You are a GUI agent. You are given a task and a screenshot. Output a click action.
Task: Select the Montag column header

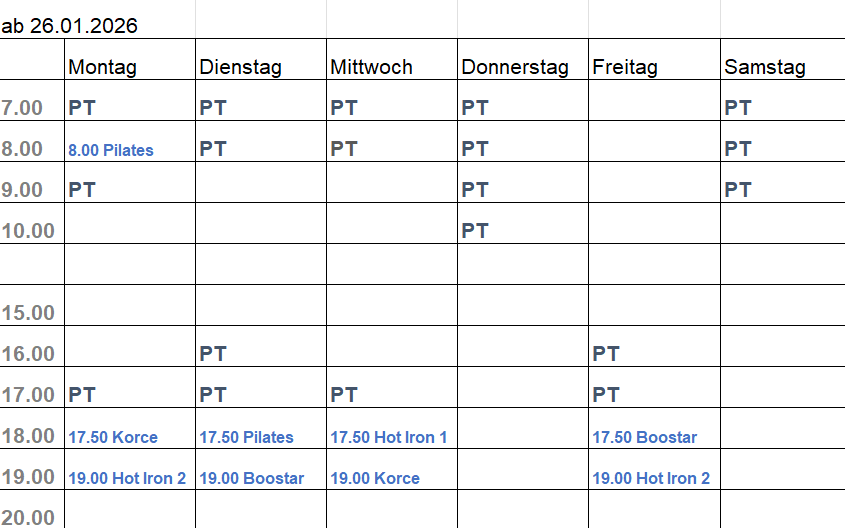[102, 67]
